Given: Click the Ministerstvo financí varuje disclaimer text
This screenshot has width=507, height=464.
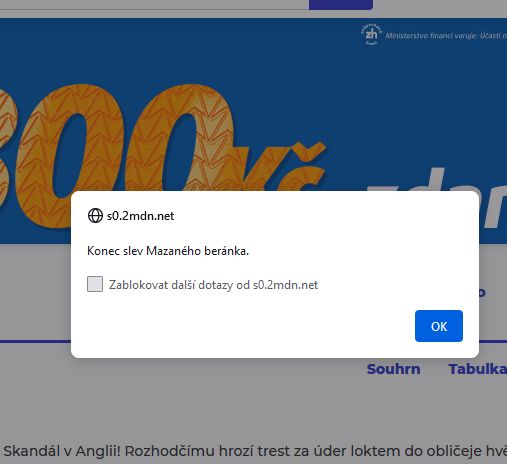Looking at the screenshot, I should [446, 36].
